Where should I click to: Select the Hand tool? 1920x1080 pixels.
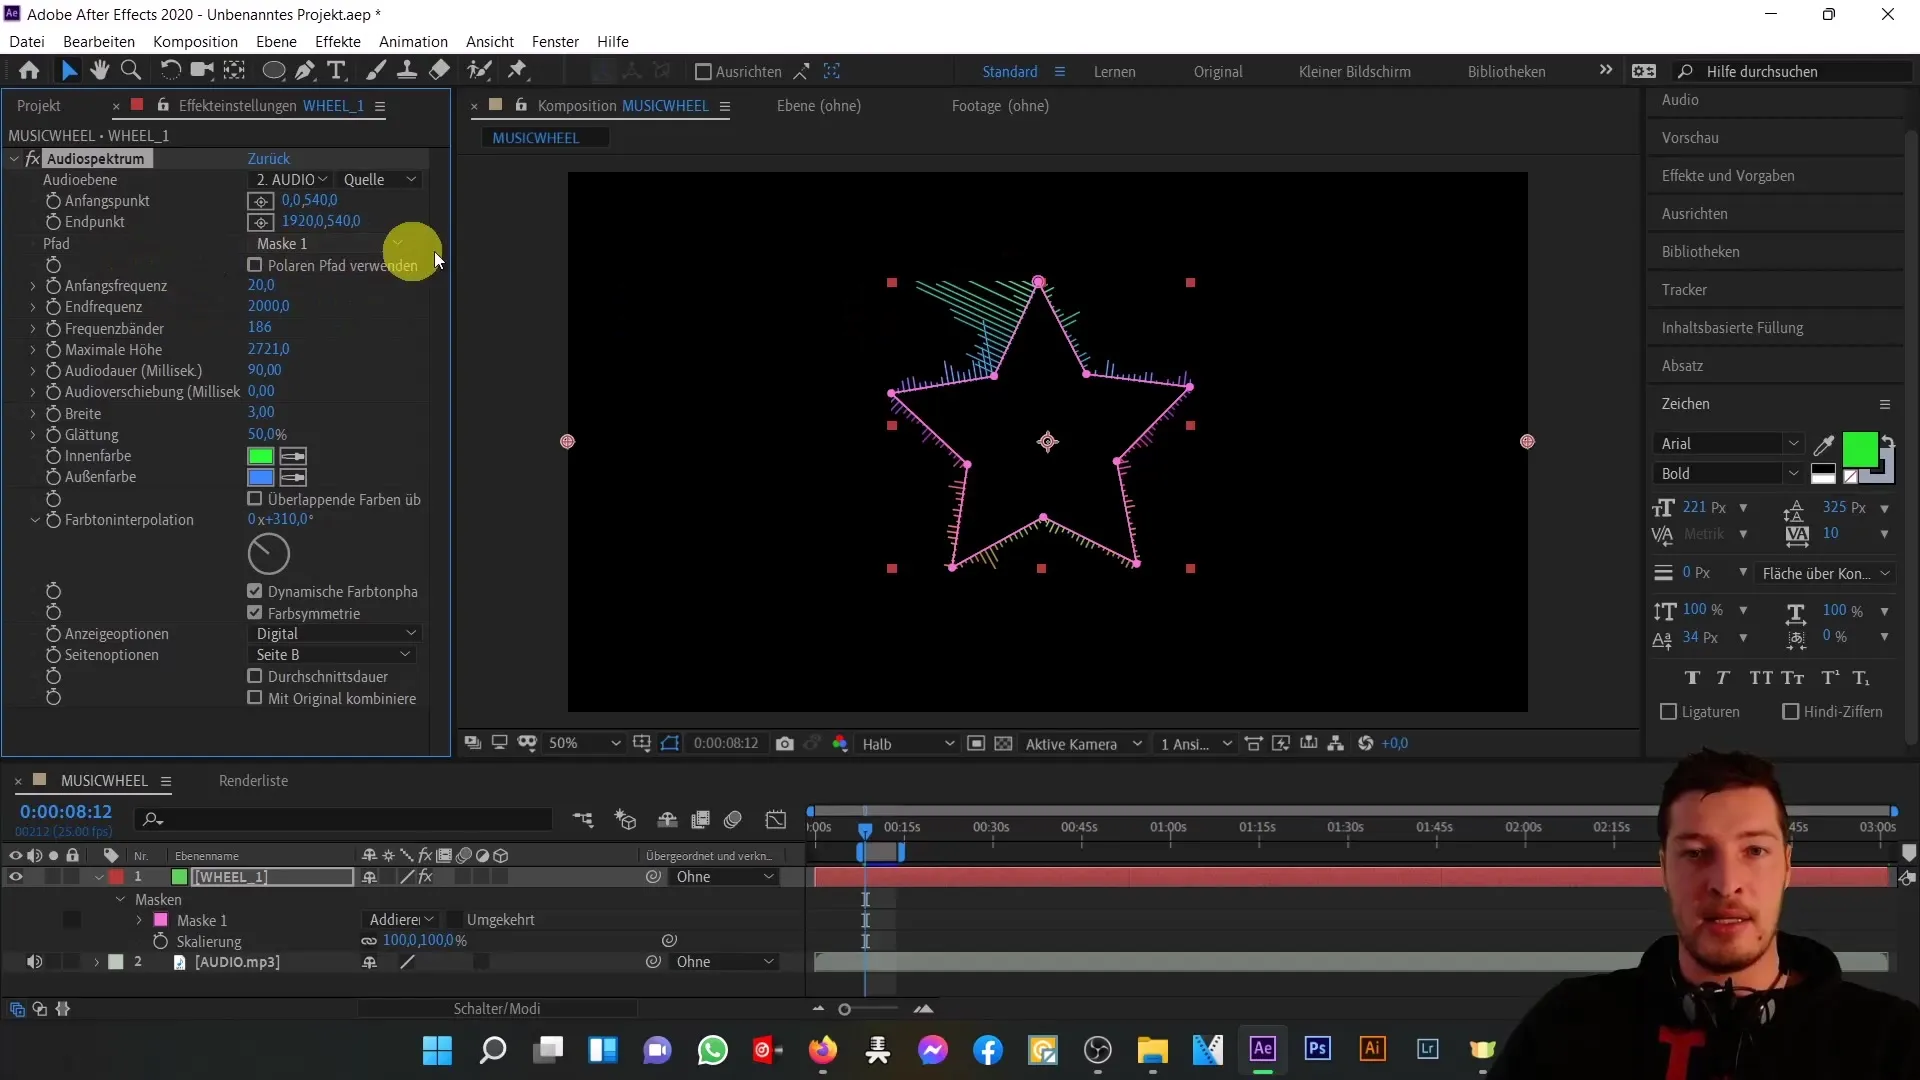coord(99,71)
